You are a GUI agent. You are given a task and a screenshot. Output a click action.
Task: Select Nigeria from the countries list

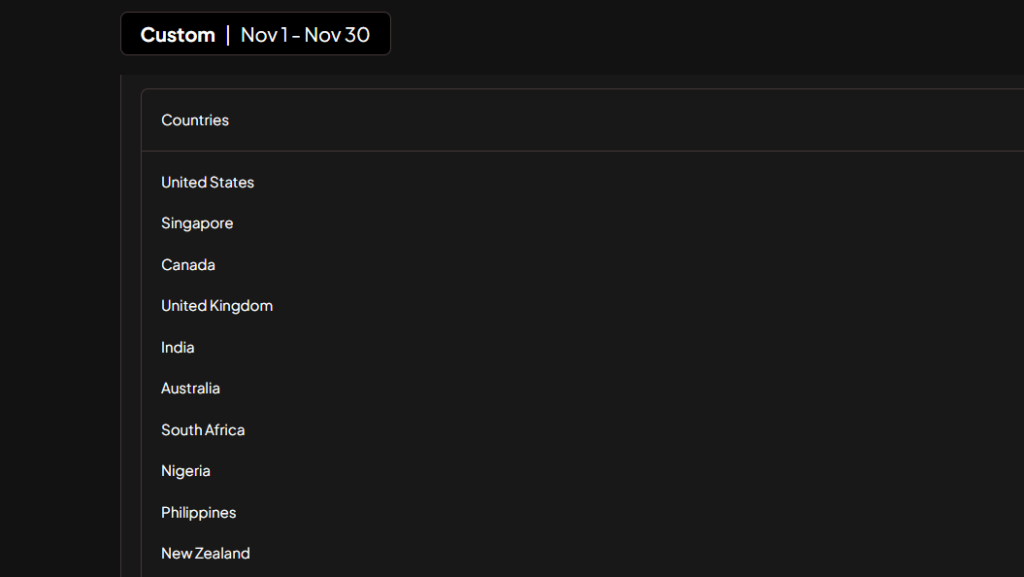click(186, 471)
